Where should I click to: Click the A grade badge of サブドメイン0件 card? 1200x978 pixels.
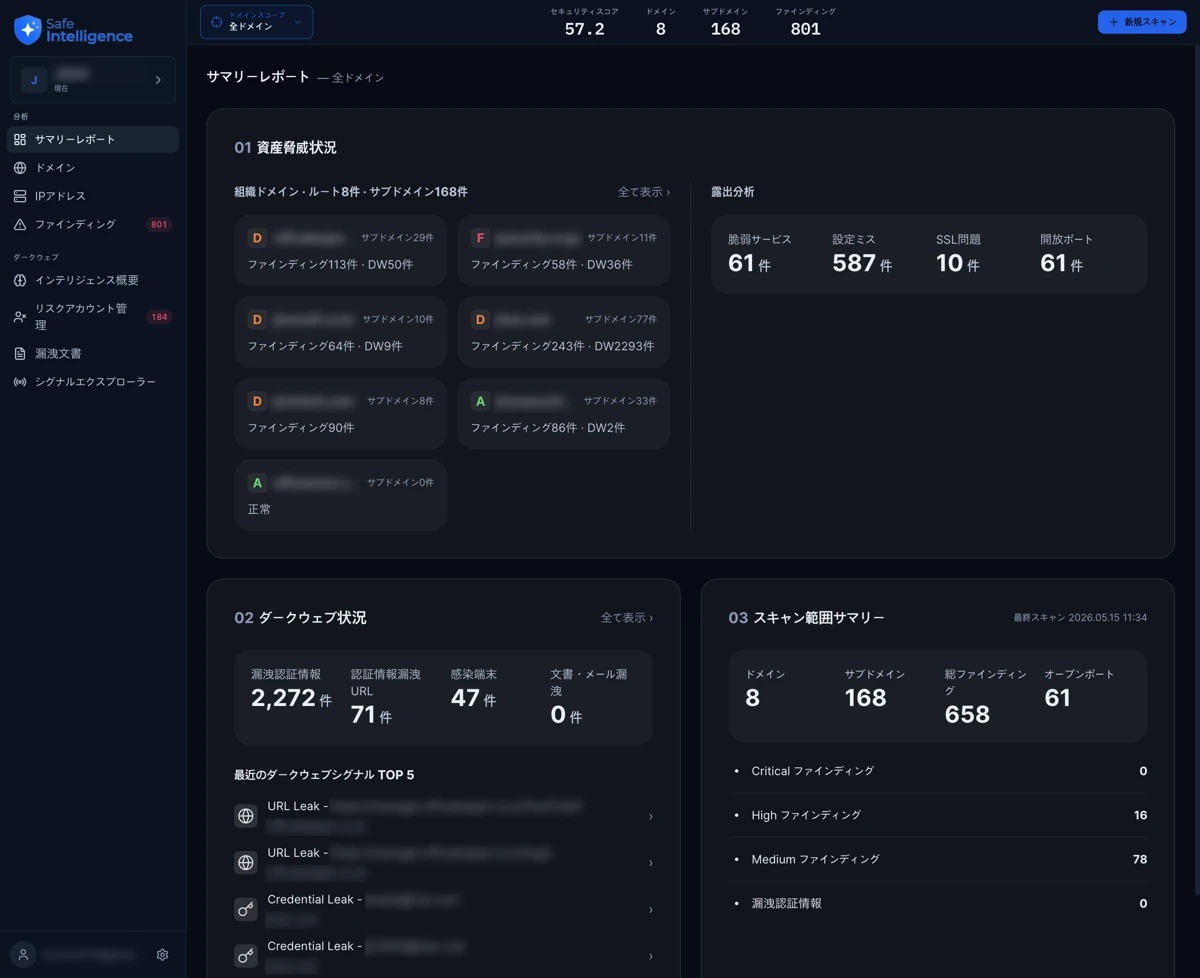tap(257, 483)
